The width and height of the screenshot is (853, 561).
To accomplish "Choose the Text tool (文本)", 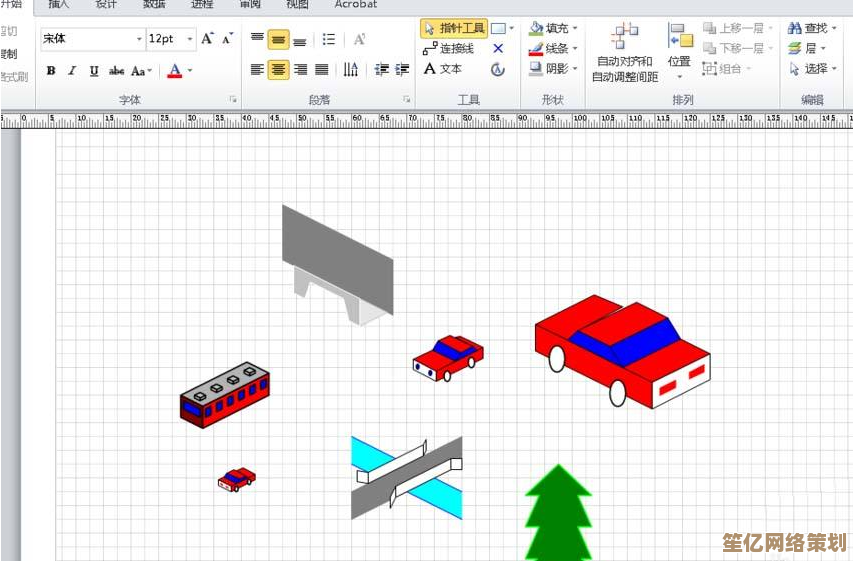I will 443,69.
